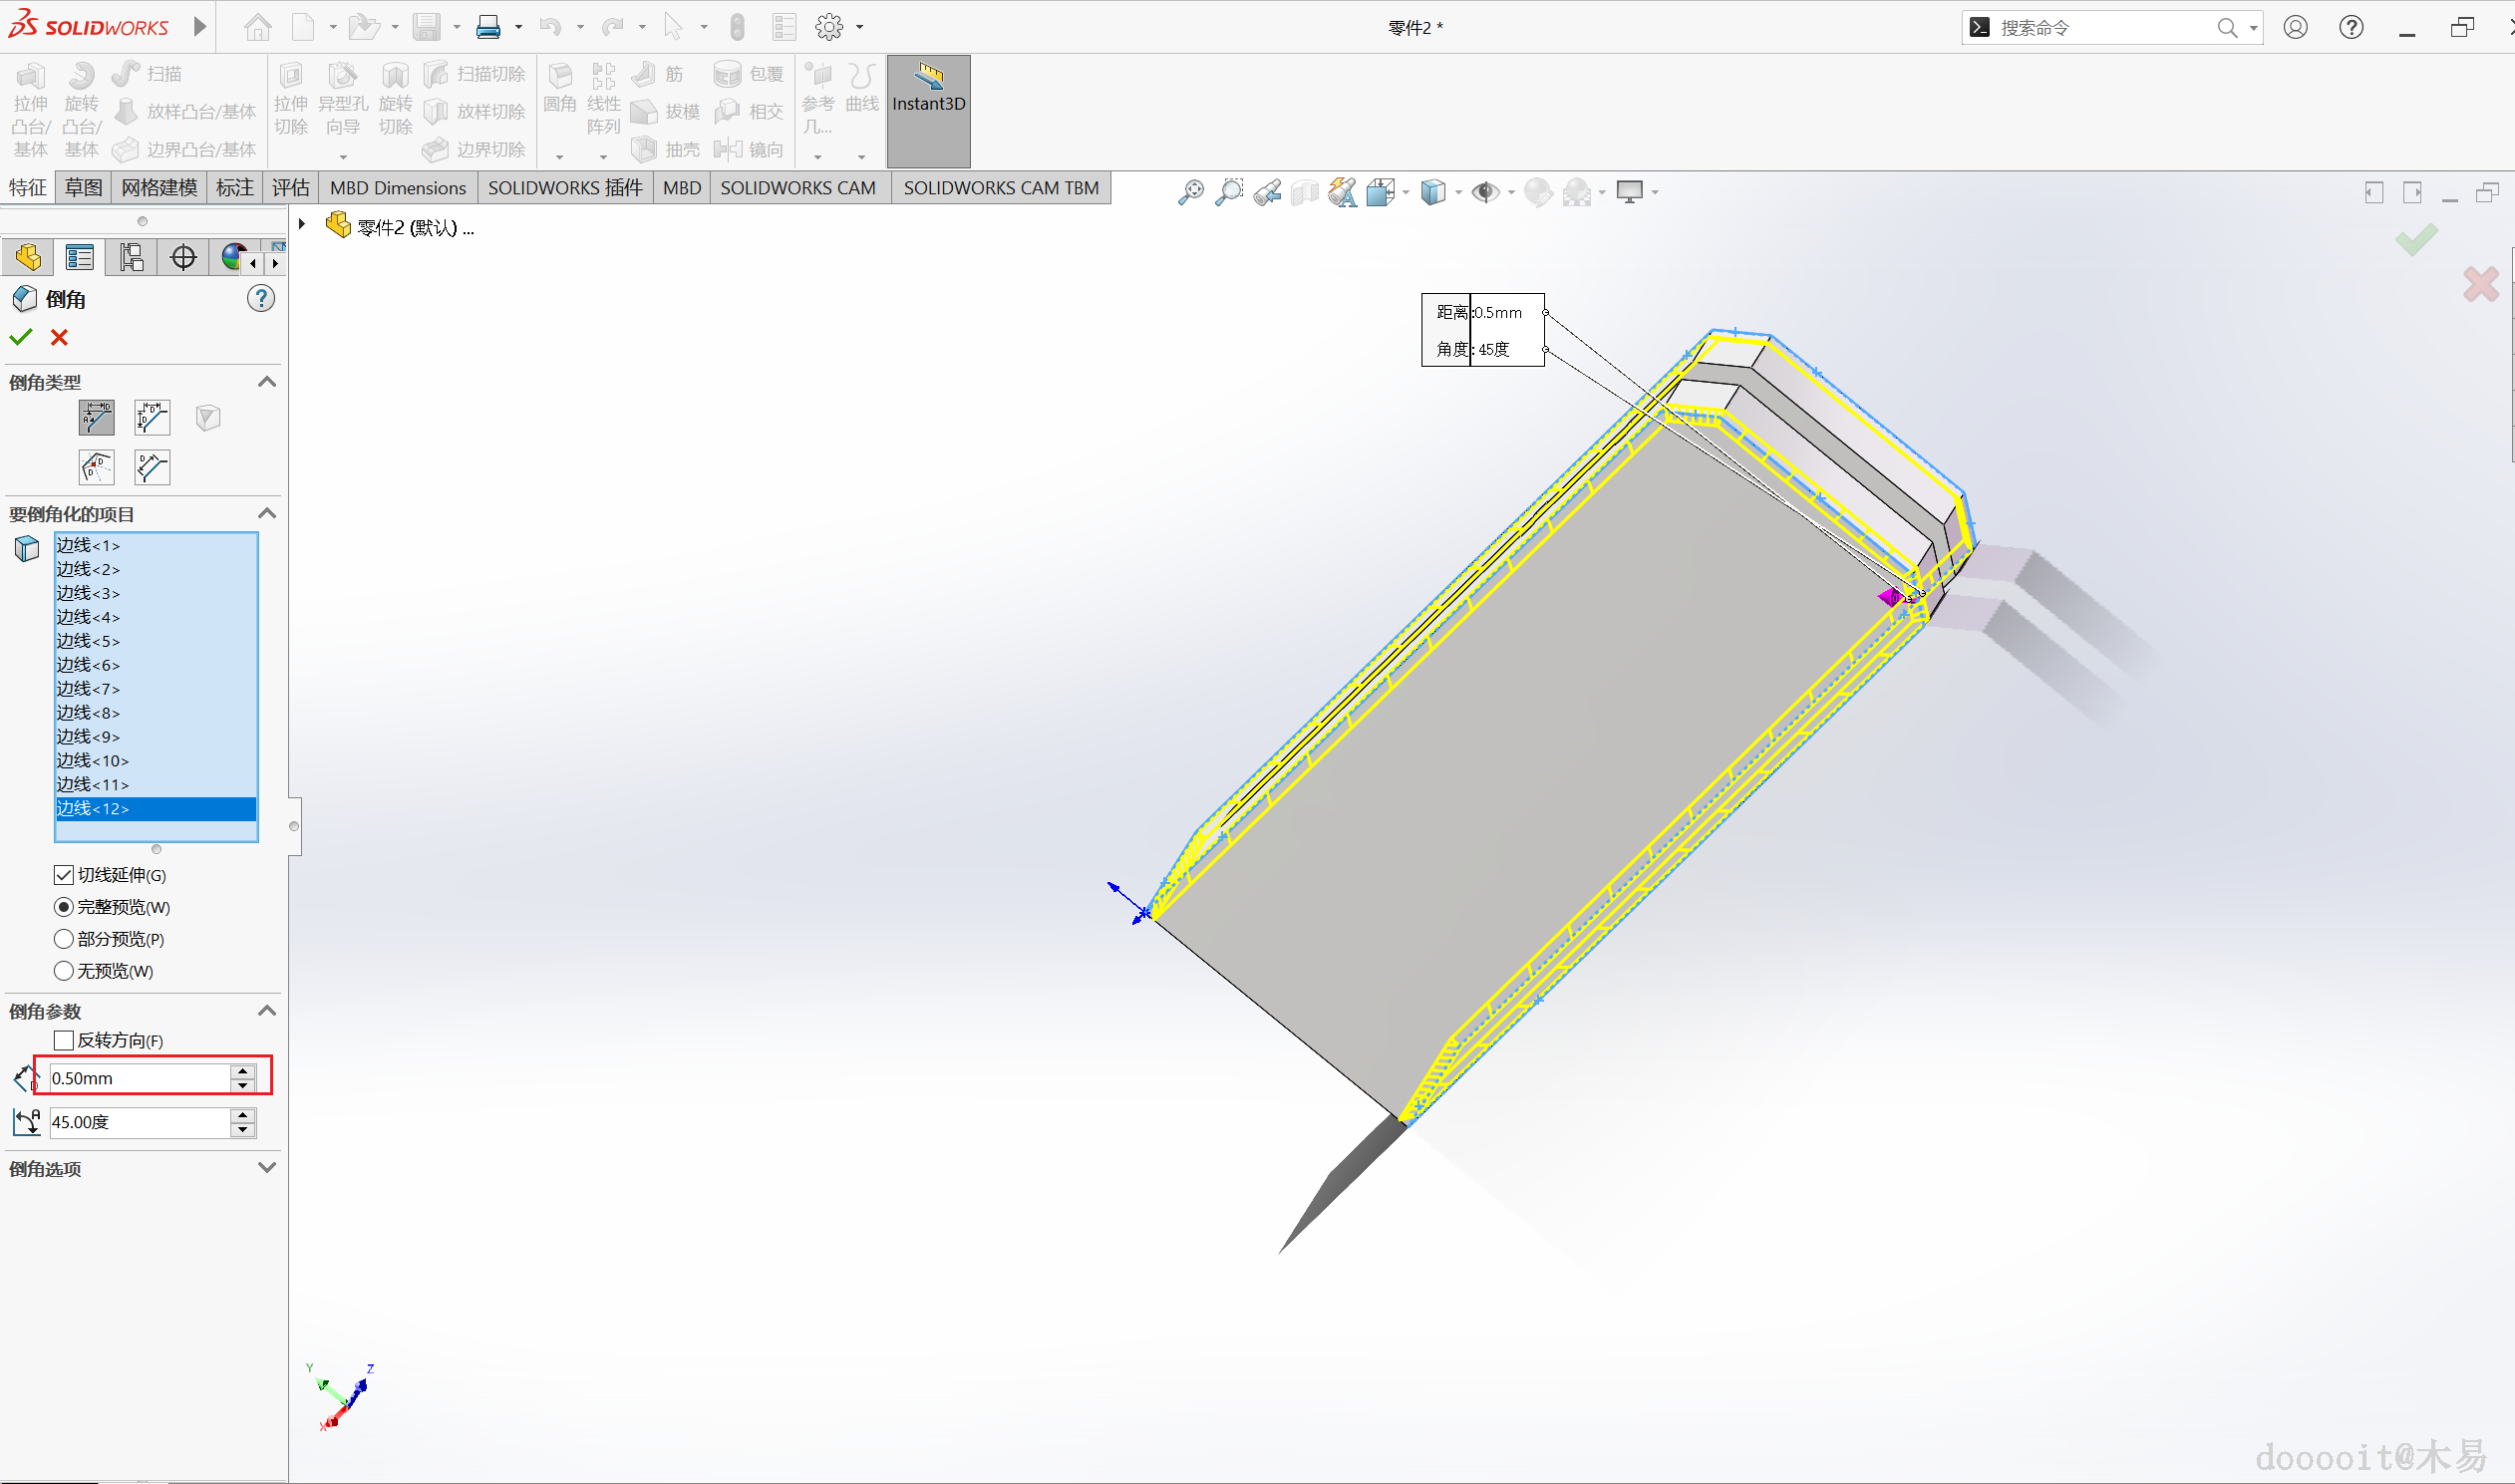Open the ConfigurationManager tab icon
The height and width of the screenshot is (1484, 2515).
coord(131,258)
